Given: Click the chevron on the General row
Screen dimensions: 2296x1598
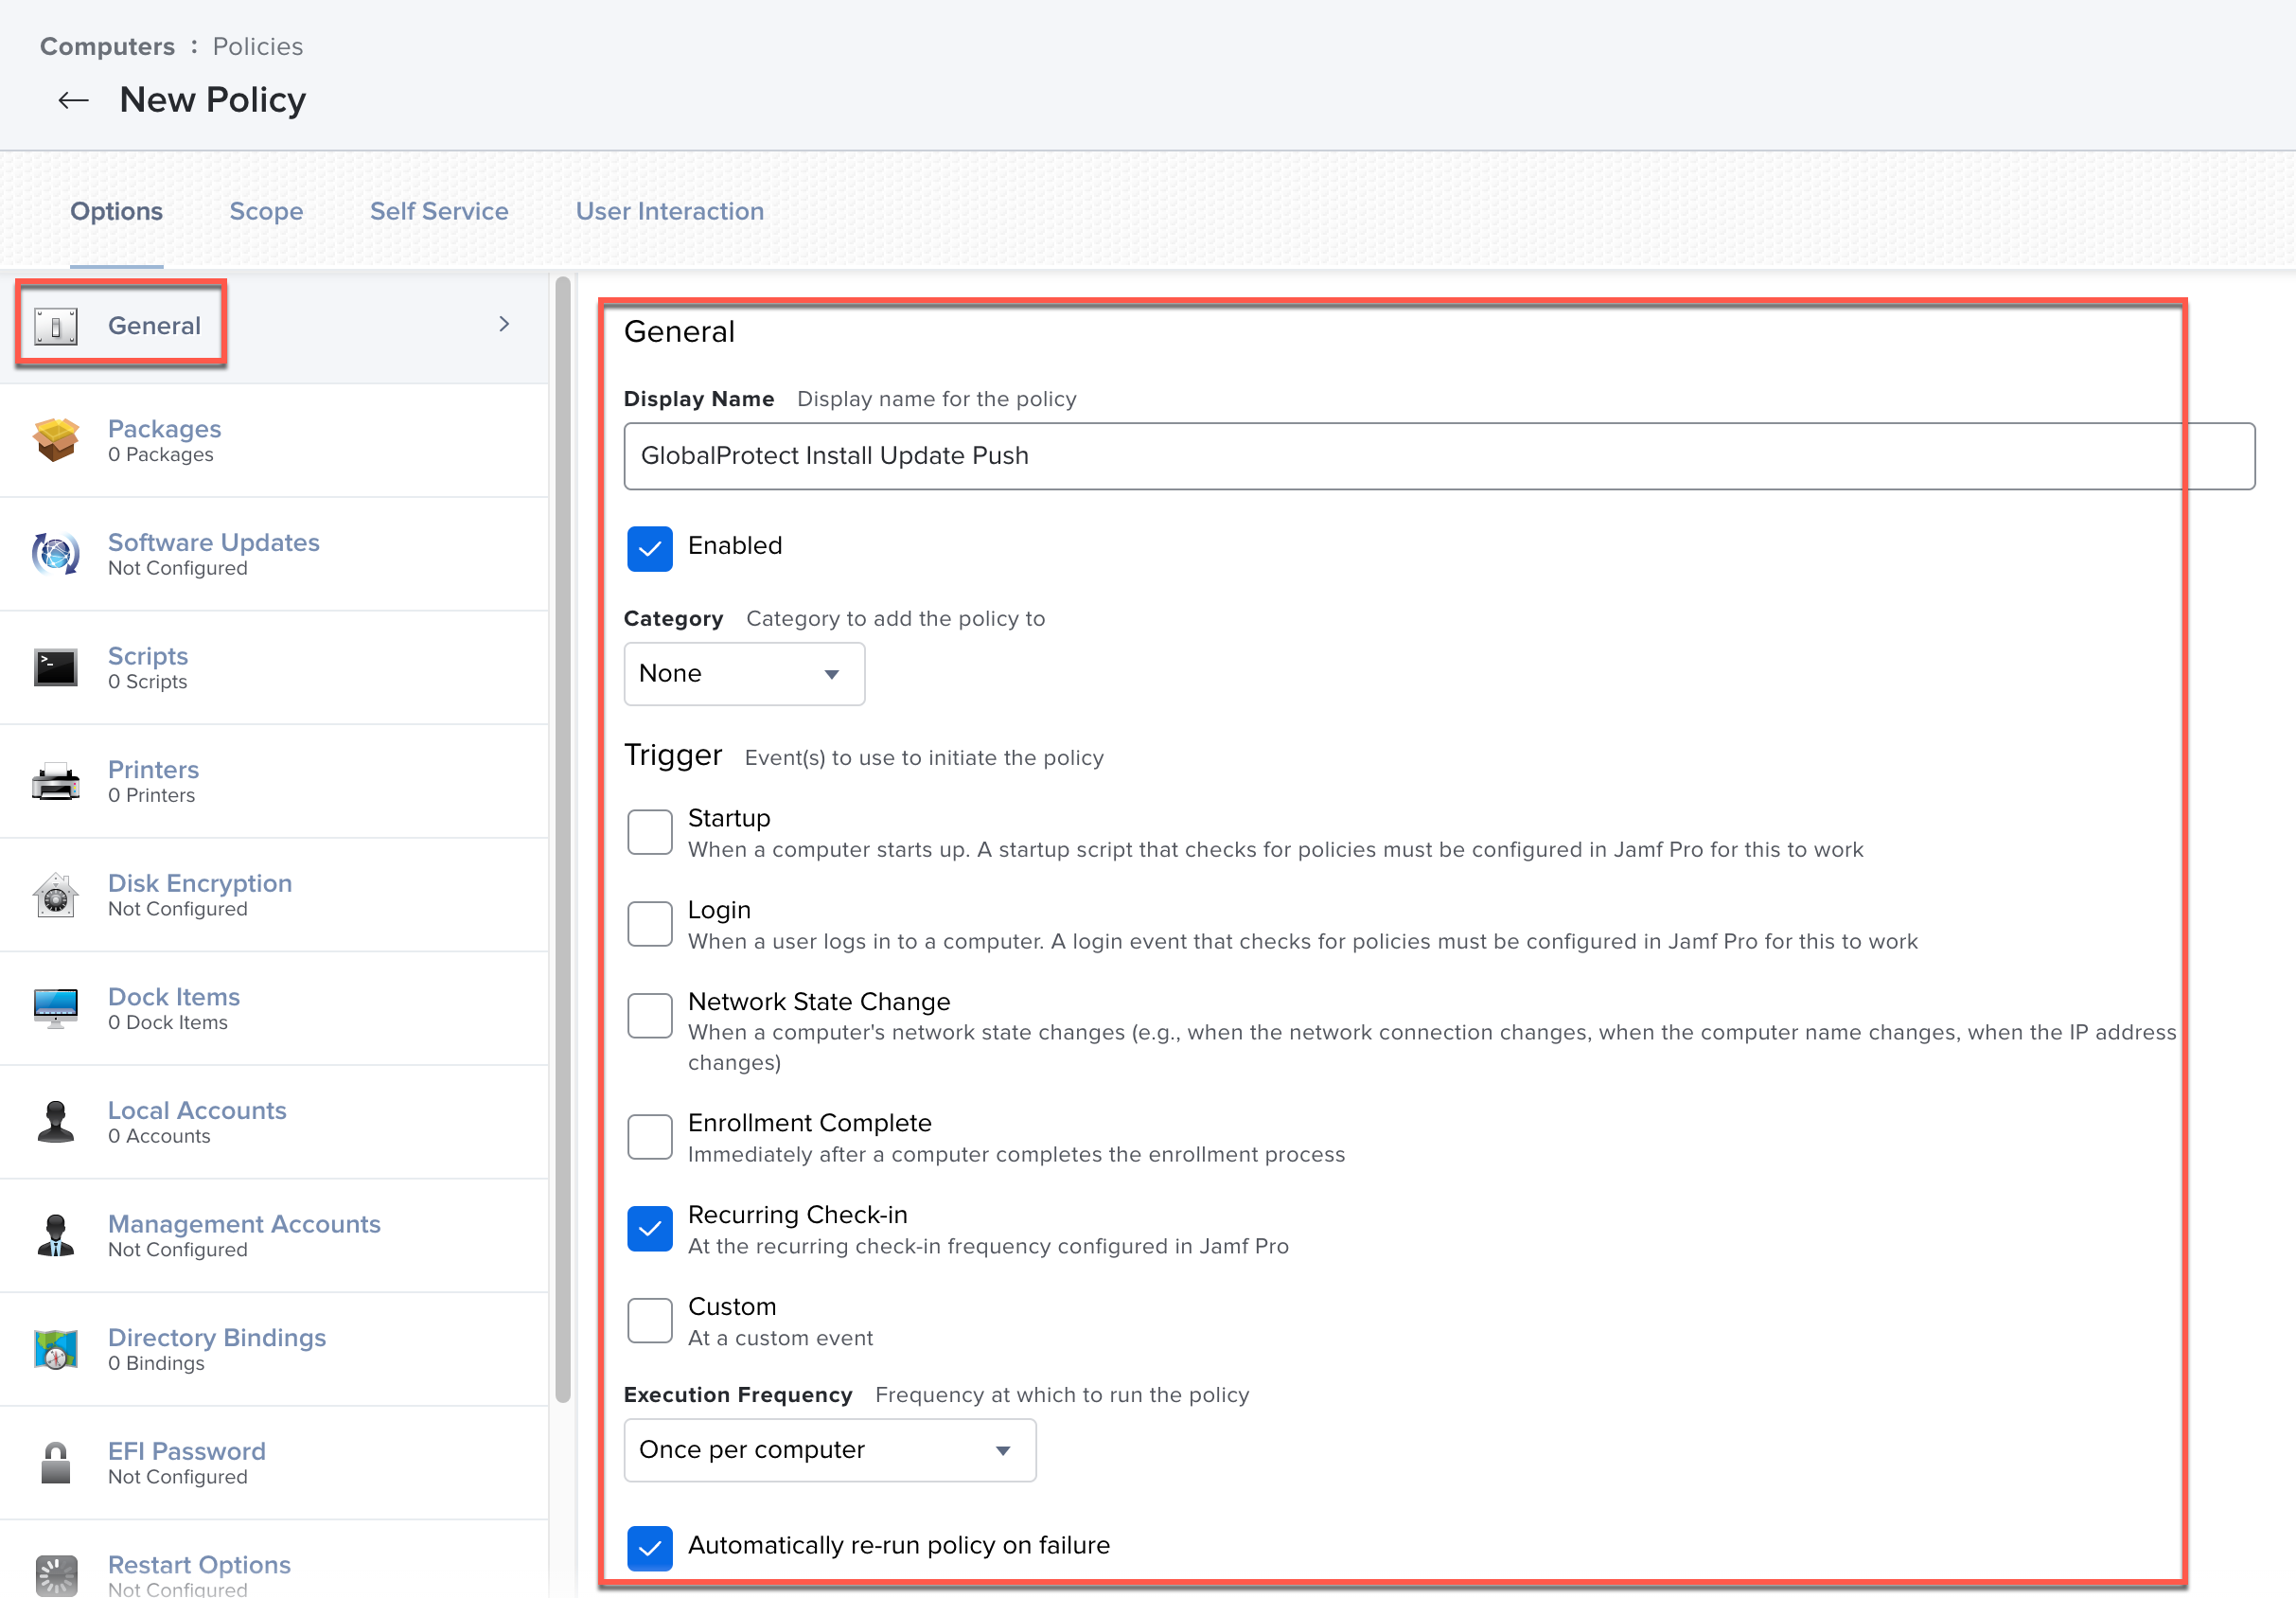Looking at the screenshot, I should click(x=504, y=324).
